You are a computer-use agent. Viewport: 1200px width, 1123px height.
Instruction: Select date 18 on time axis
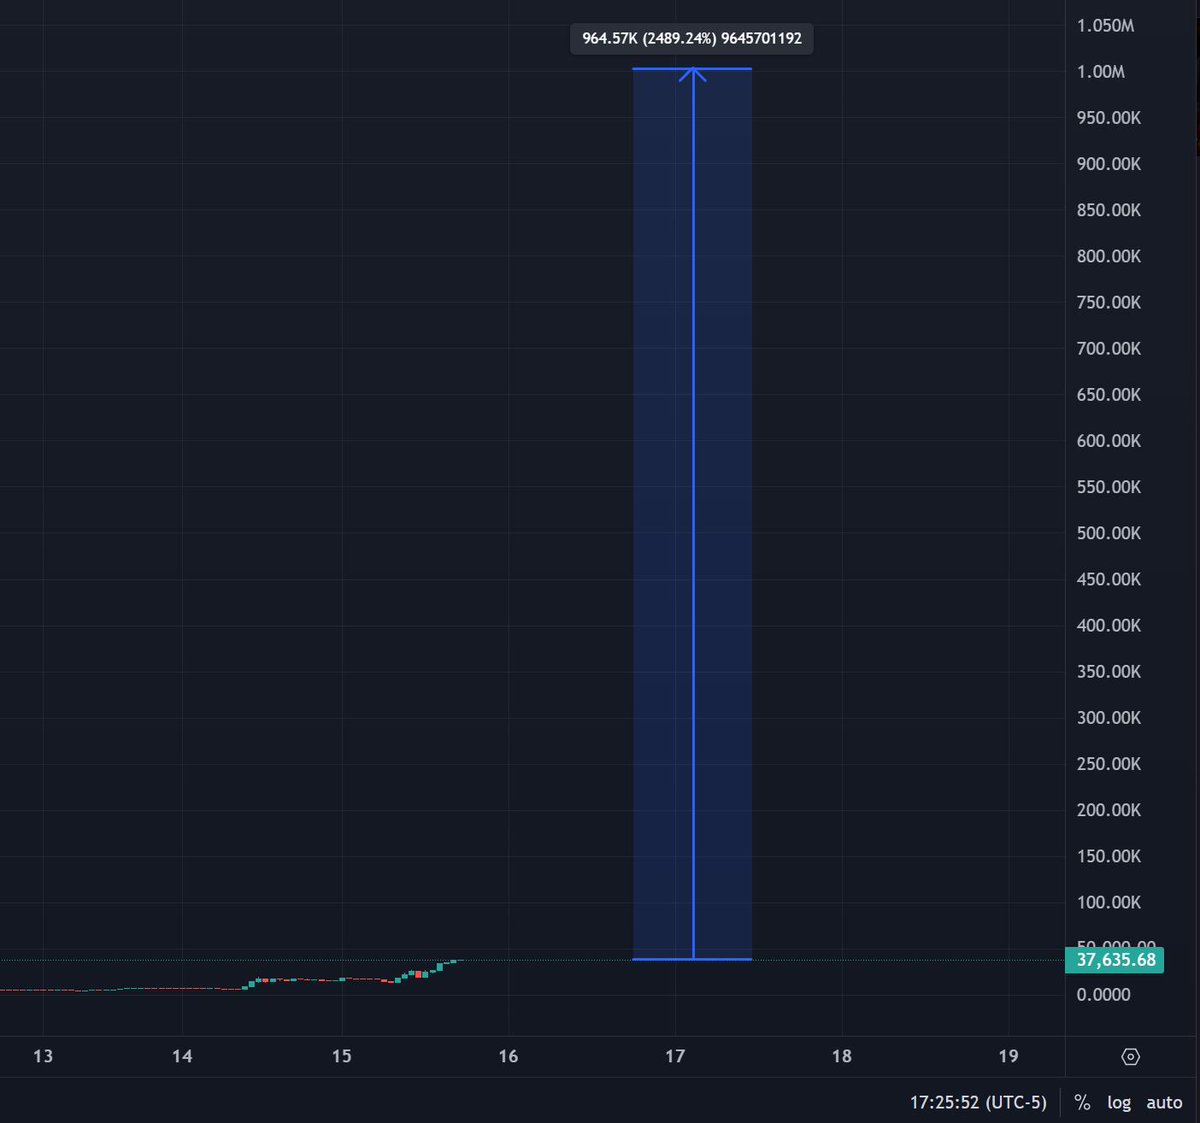pos(842,1056)
